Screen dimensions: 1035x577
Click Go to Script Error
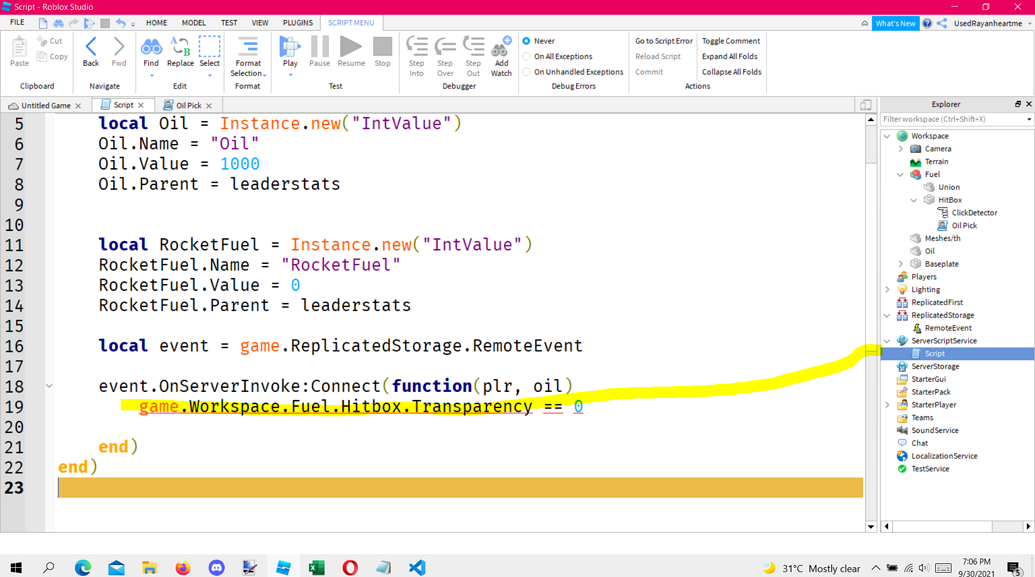click(x=662, y=40)
